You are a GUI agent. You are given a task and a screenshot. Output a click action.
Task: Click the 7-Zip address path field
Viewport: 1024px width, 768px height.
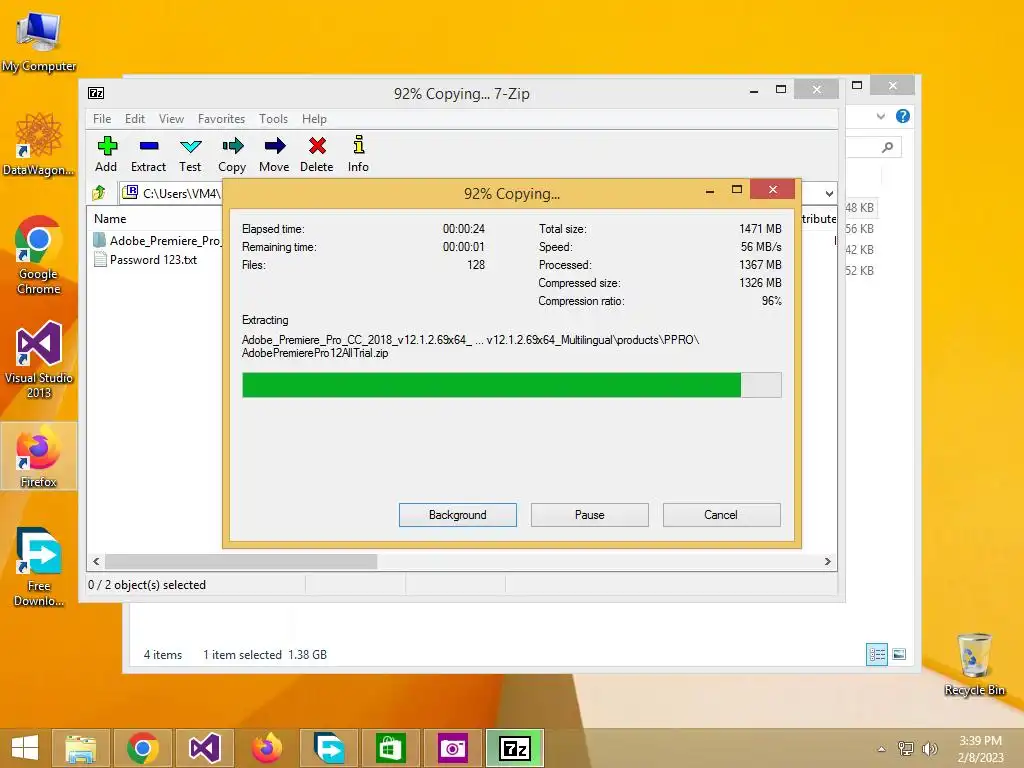tap(172, 193)
